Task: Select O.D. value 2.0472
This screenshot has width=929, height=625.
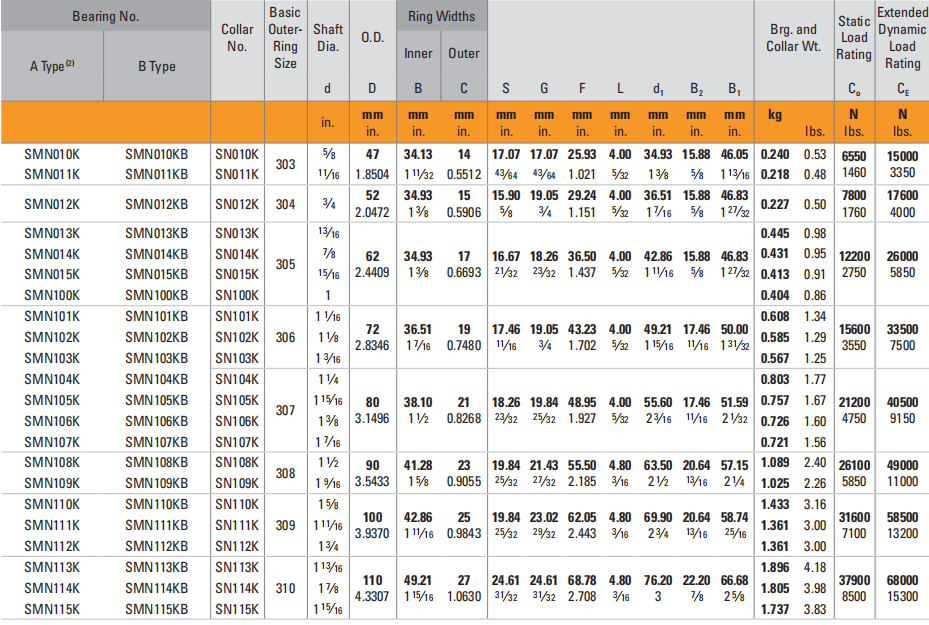Action: click(x=372, y=212)
